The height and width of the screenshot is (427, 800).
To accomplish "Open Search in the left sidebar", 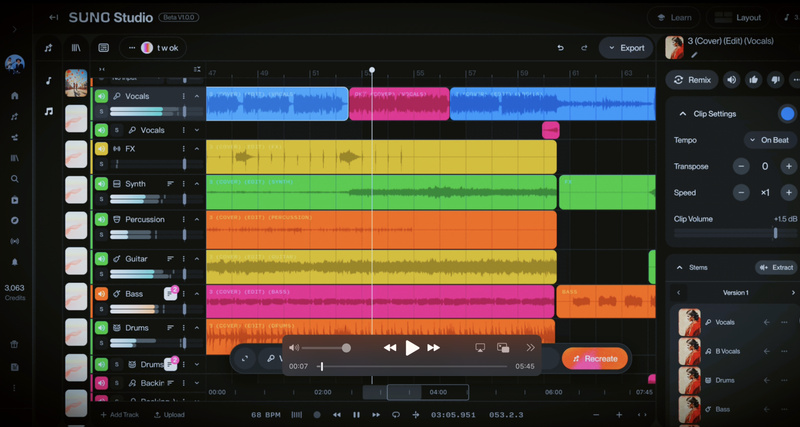I will pos(14,179).
